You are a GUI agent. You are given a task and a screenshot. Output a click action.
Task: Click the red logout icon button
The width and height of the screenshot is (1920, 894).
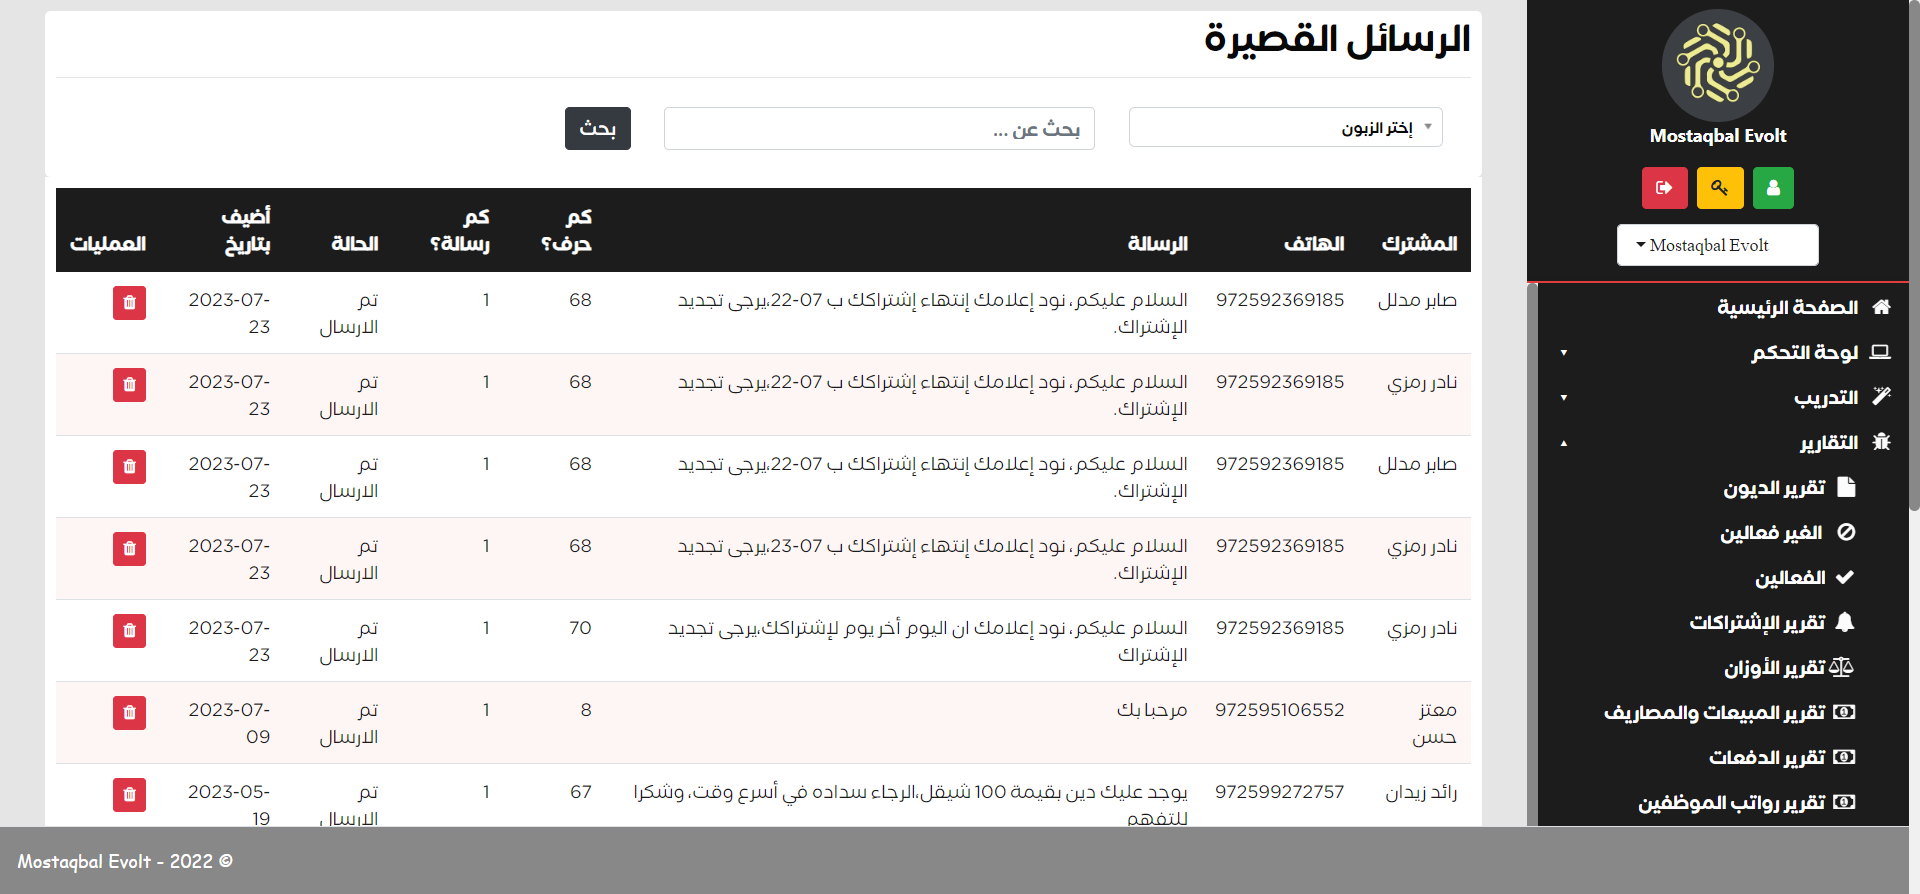point(1664,188)
